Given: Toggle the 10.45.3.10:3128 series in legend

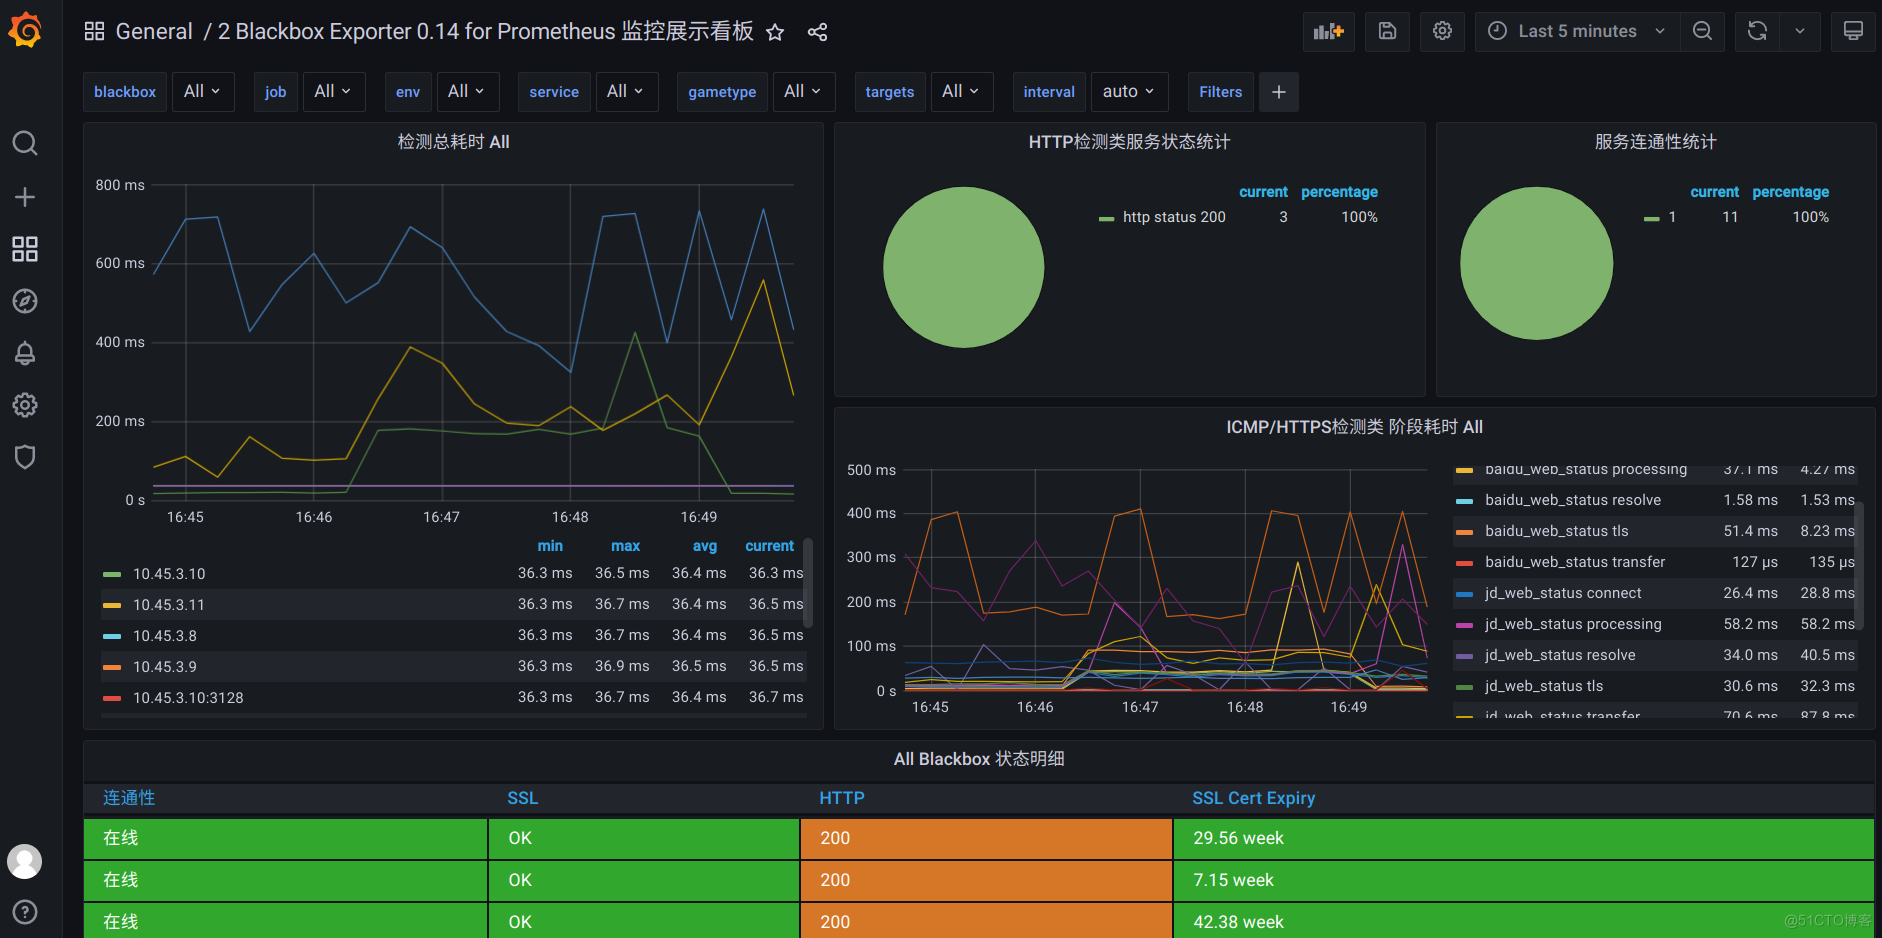Looking at the screenshot, I should click(188, 698).
